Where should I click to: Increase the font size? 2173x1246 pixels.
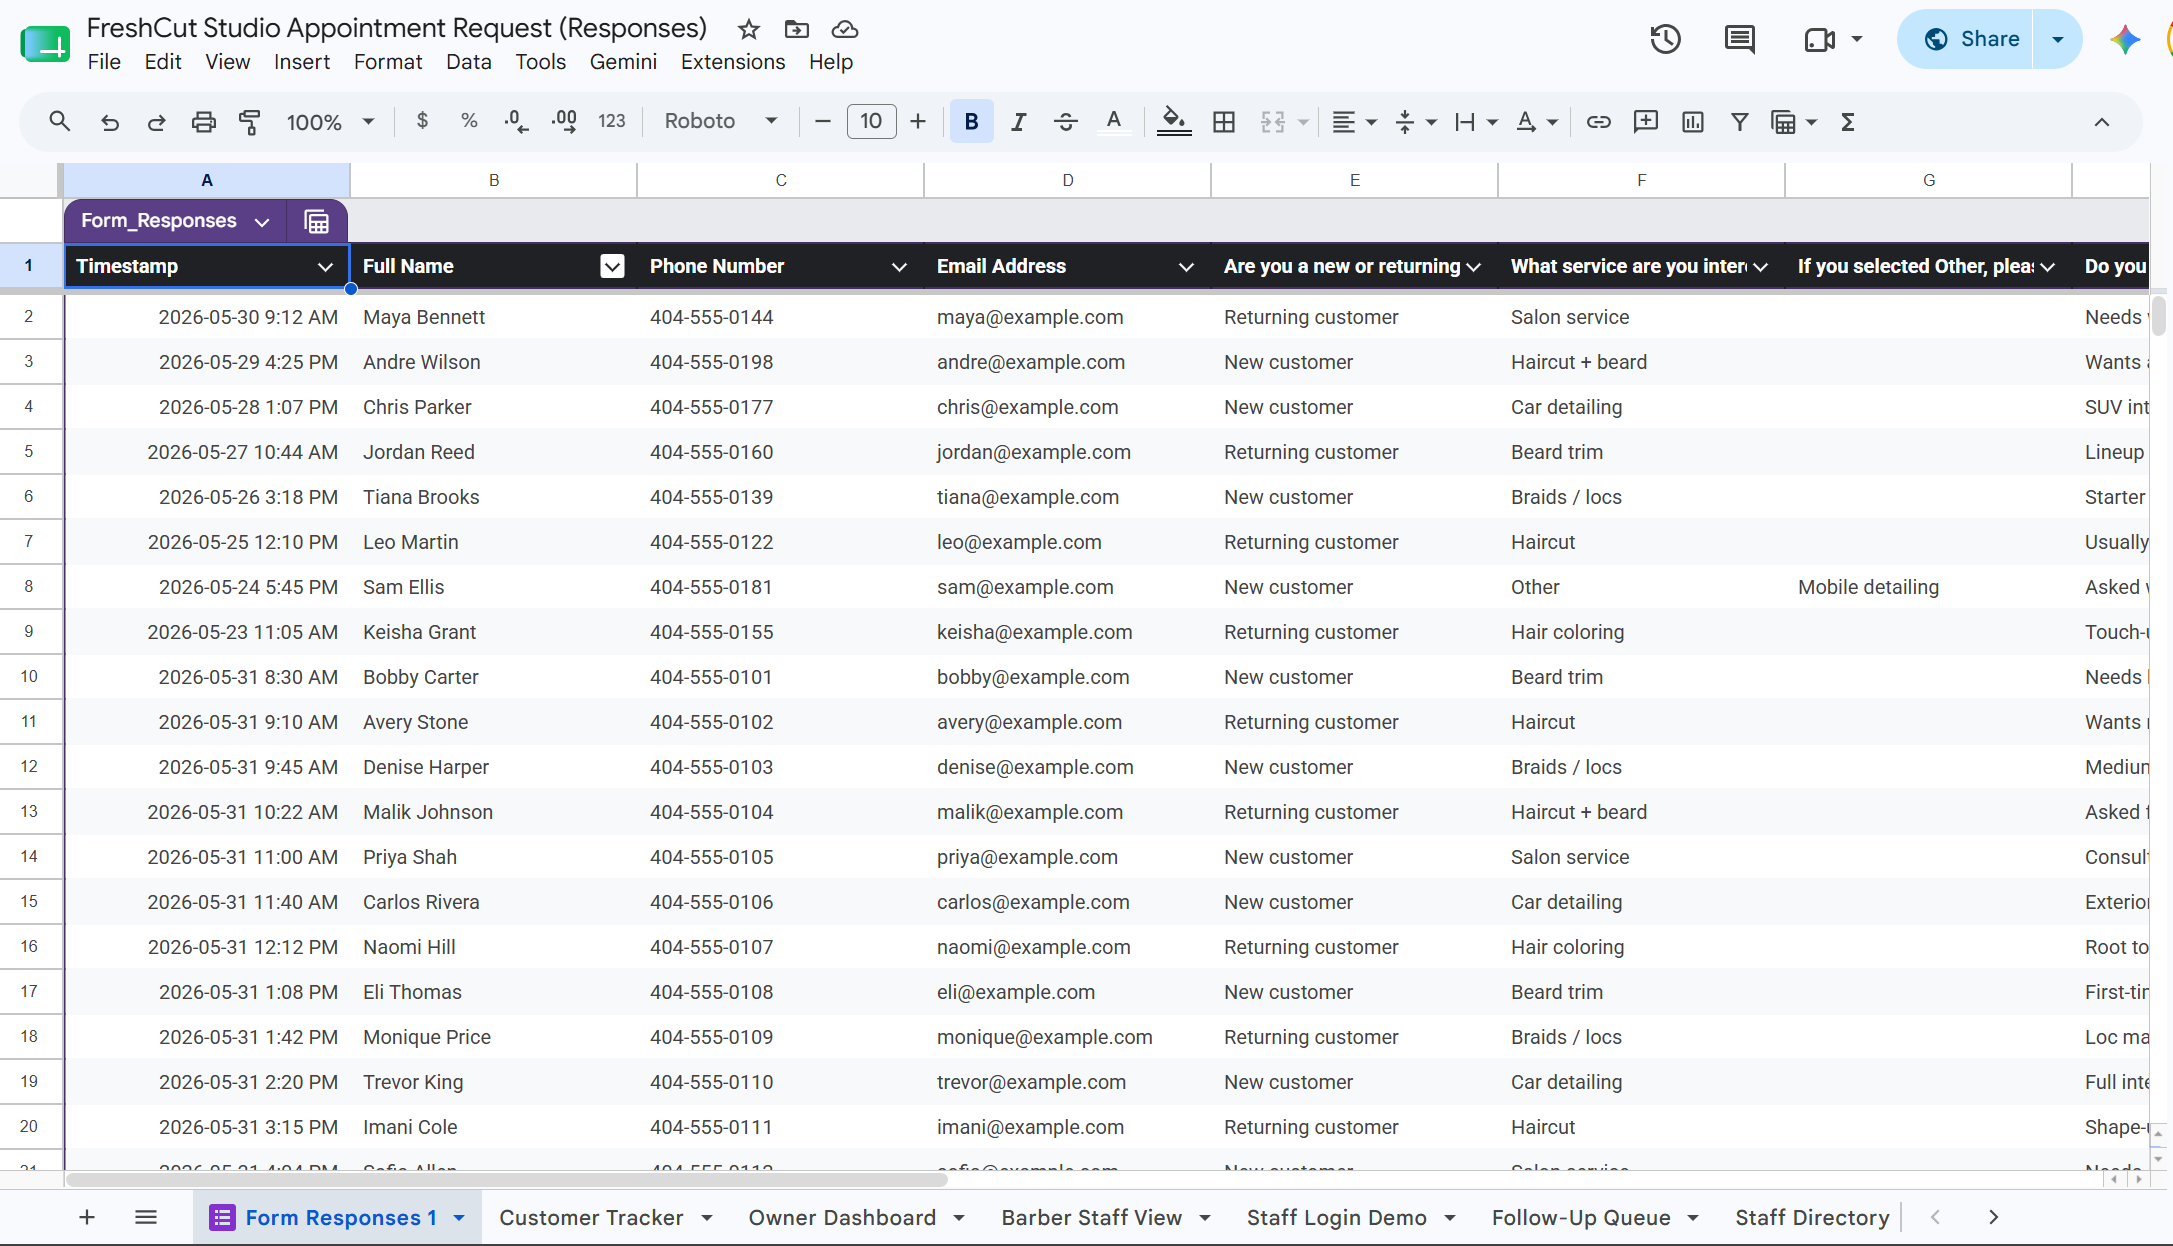918,122
